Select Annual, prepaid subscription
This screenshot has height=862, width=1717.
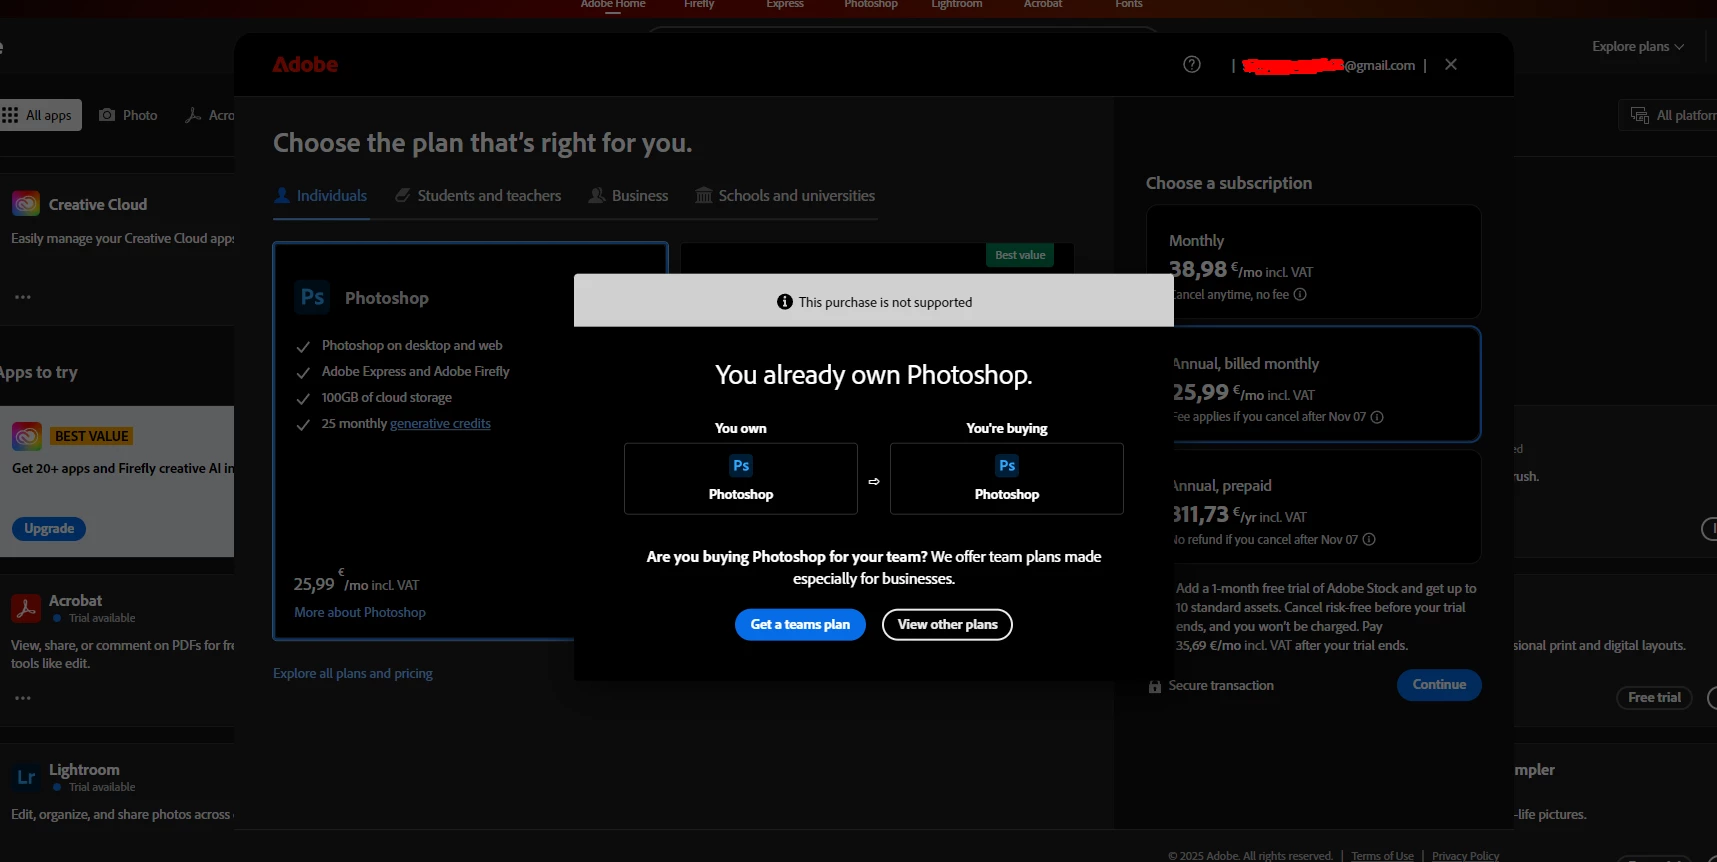[1313, 507]
